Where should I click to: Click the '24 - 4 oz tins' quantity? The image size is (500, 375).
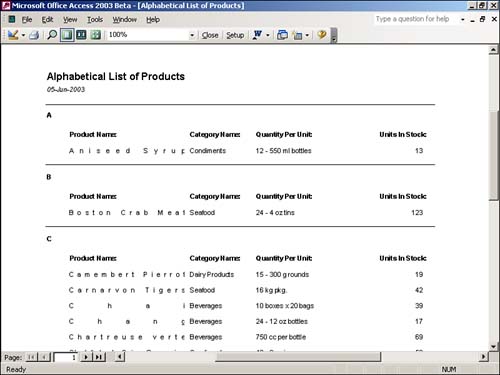point(275,213)
